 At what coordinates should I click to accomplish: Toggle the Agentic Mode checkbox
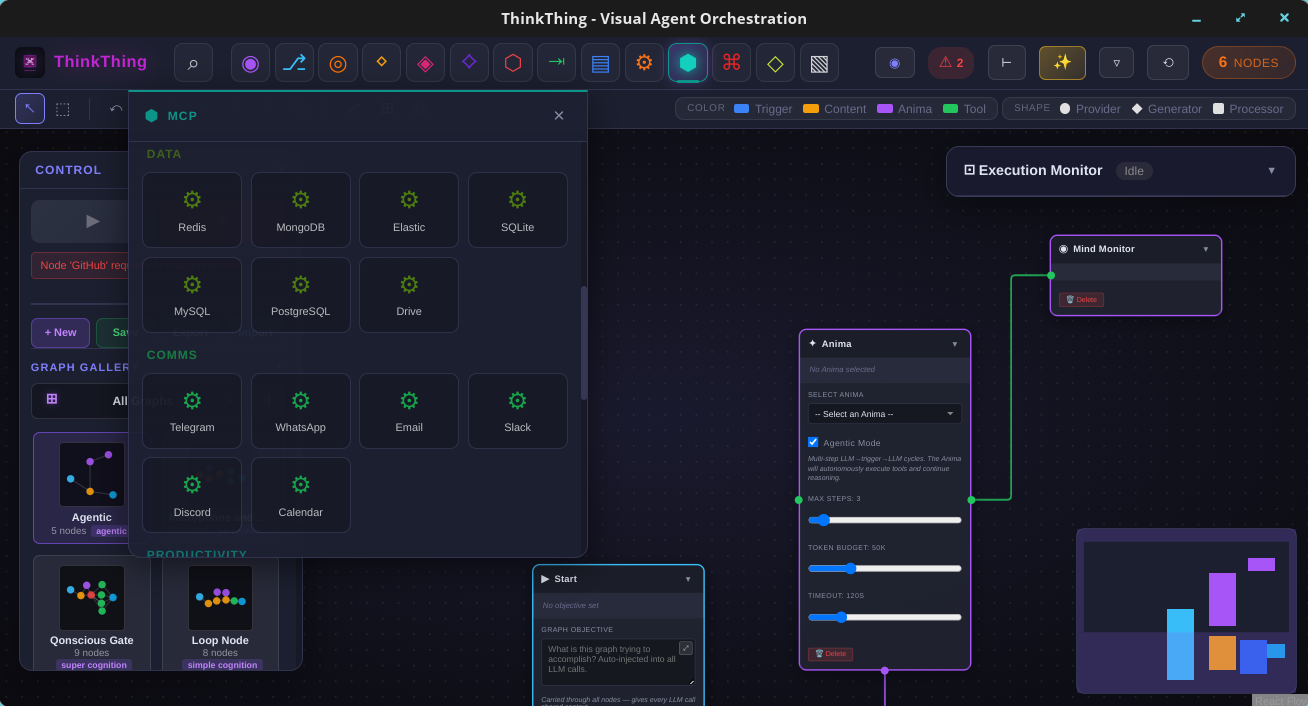coord(813,442)
